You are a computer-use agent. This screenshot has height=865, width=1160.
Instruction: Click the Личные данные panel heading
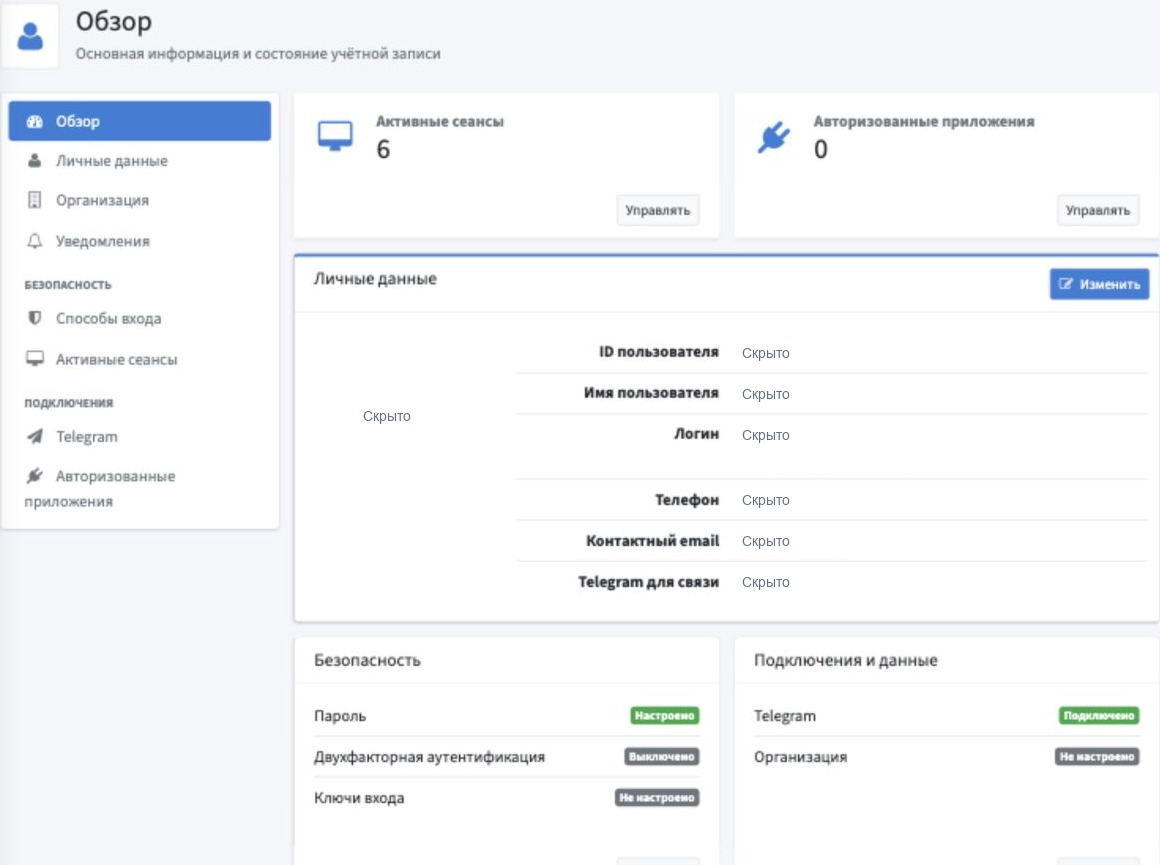point(375,279)
